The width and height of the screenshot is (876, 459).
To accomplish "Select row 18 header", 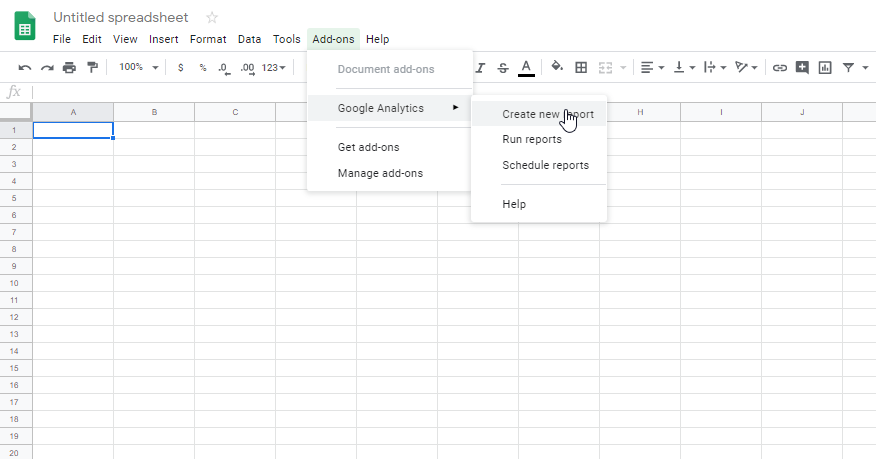I will [16, 419].
